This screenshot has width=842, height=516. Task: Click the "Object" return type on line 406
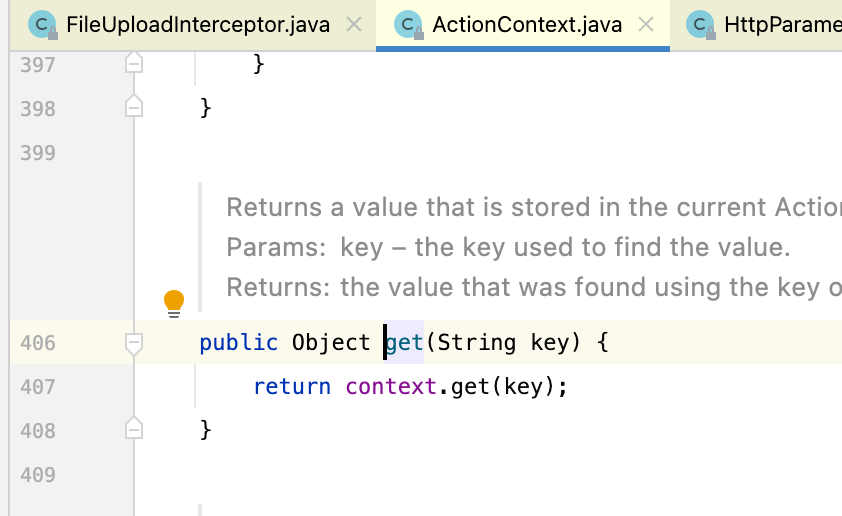[331, 343]
